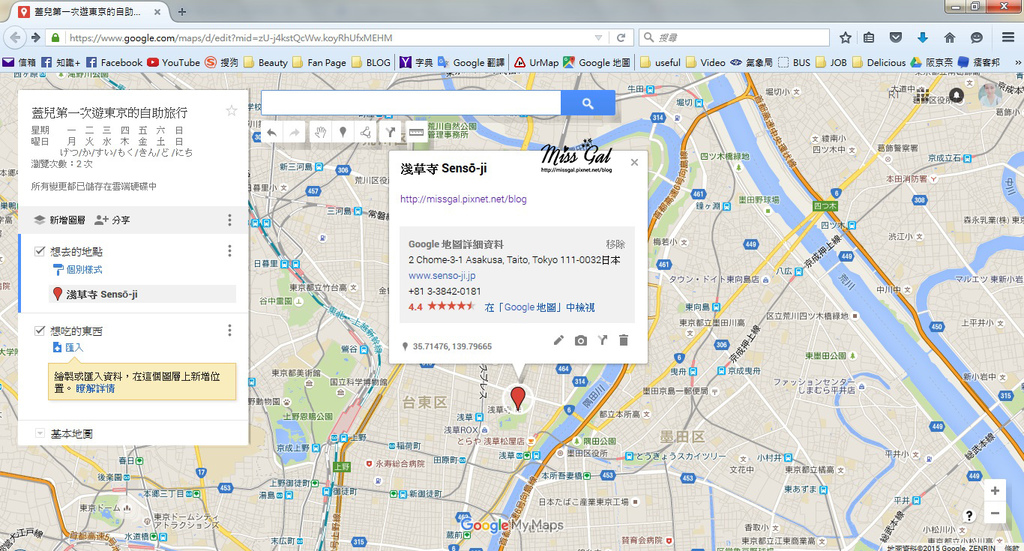Click the red marker on the map
The image size is (1024, 551).
point(517,398)
